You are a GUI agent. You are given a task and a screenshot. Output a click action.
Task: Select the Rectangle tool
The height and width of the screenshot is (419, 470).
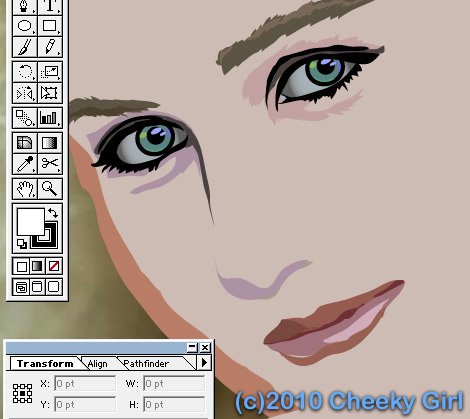pyautogui.click(x=50, y=26)
